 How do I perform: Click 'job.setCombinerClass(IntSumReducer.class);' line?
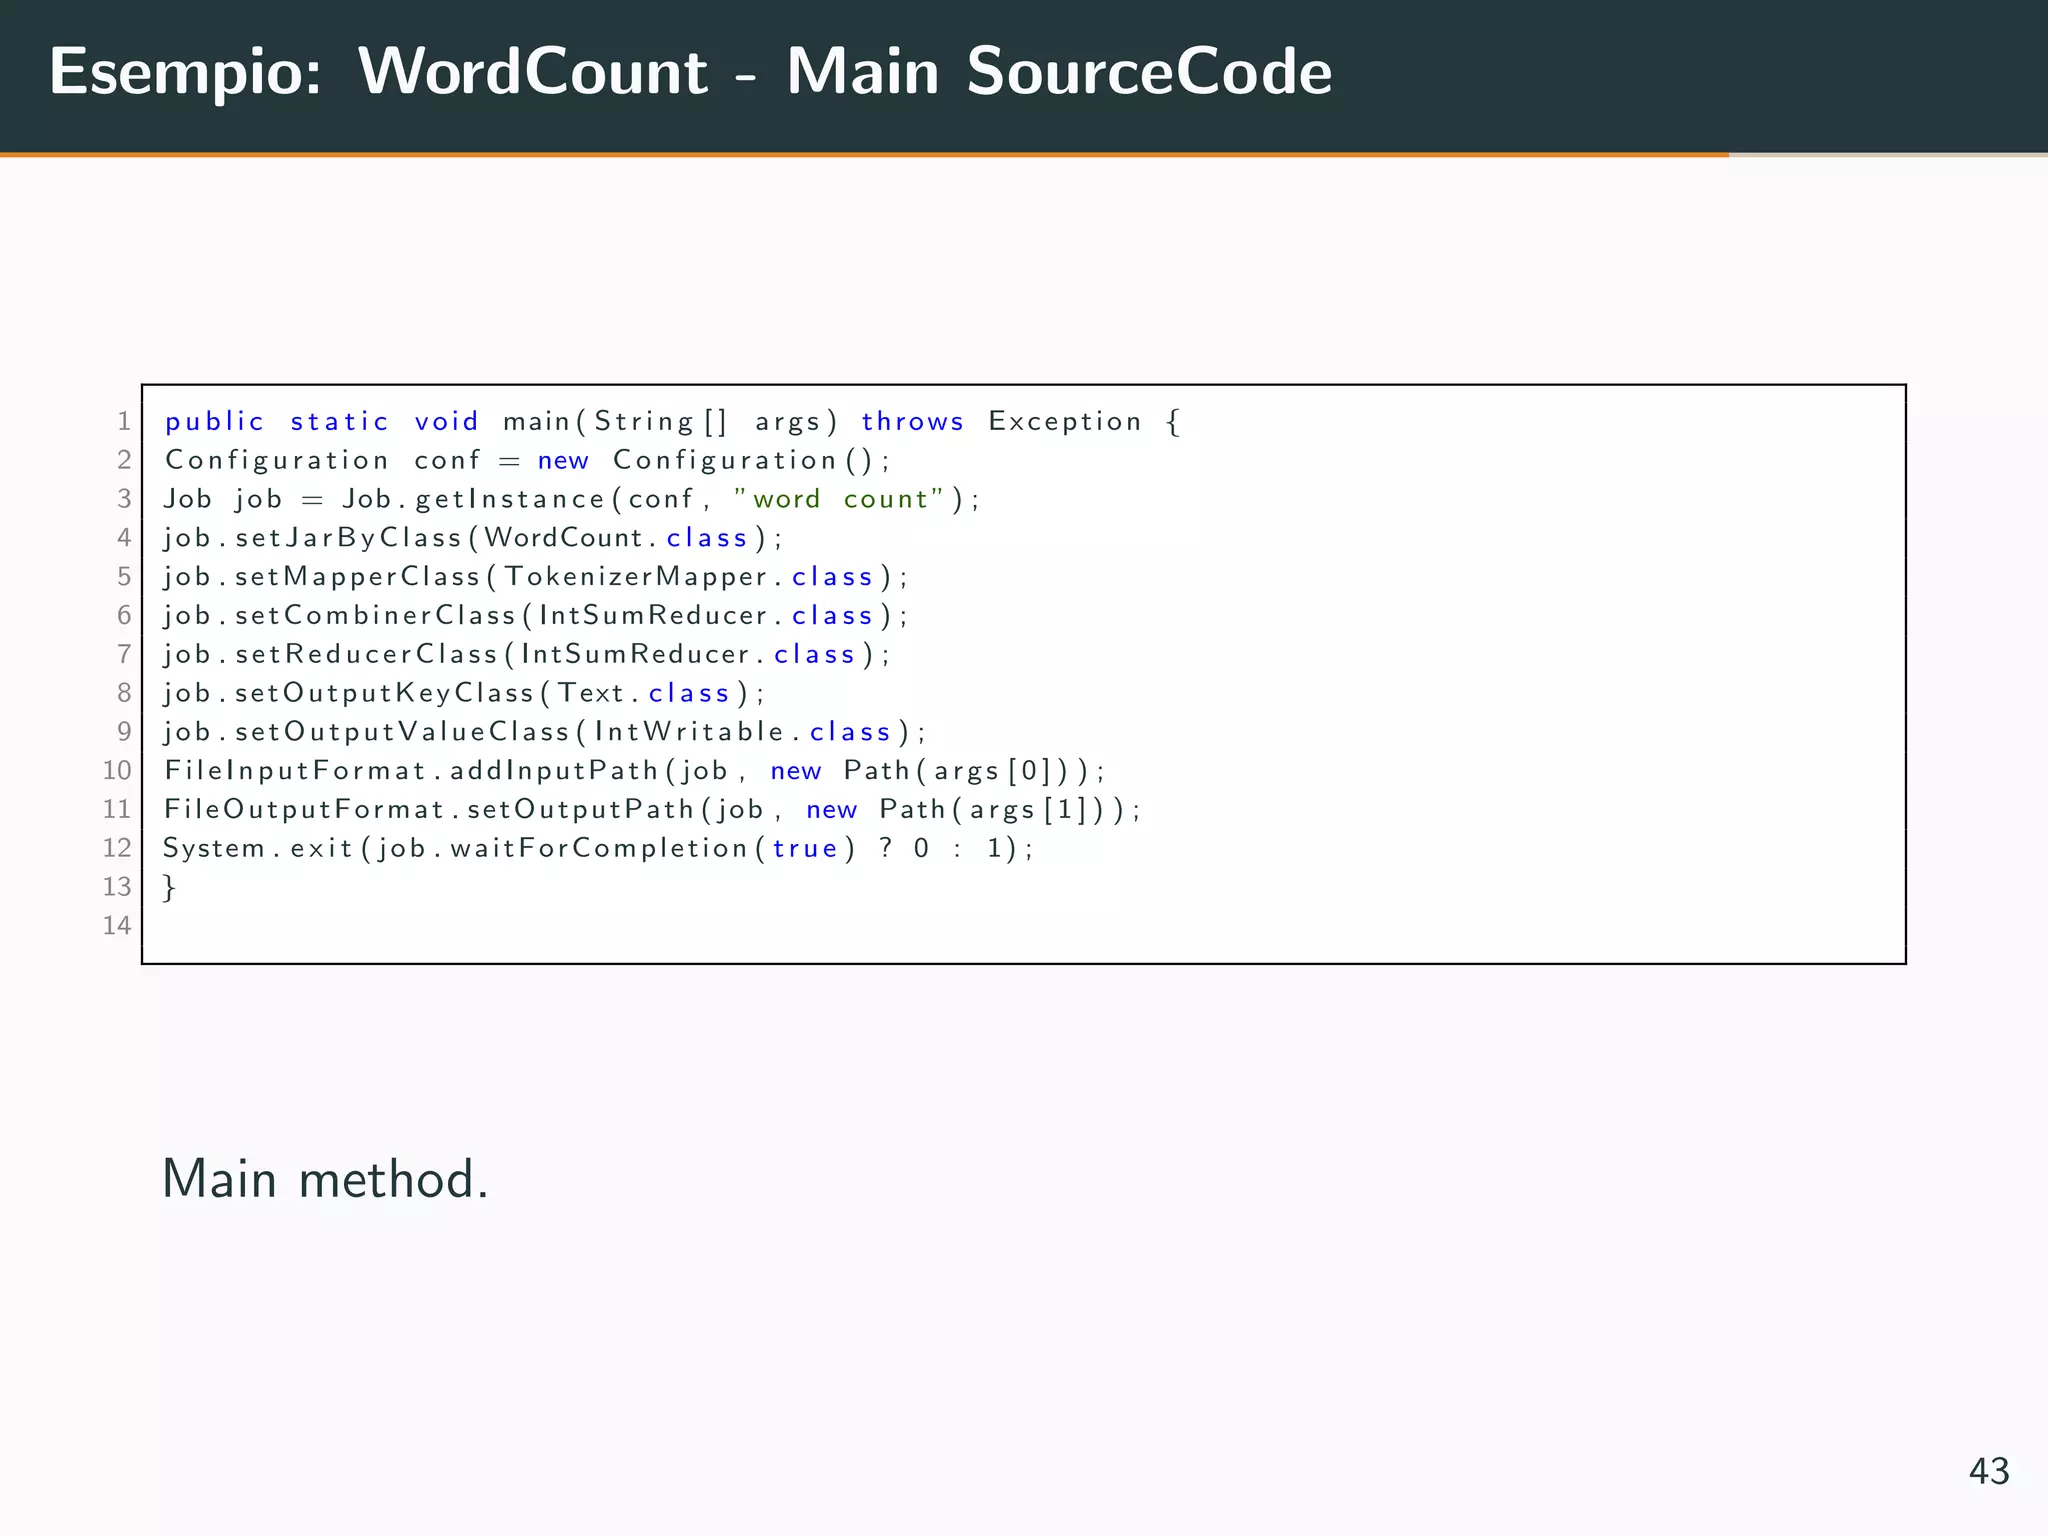(x=536, y=615)
